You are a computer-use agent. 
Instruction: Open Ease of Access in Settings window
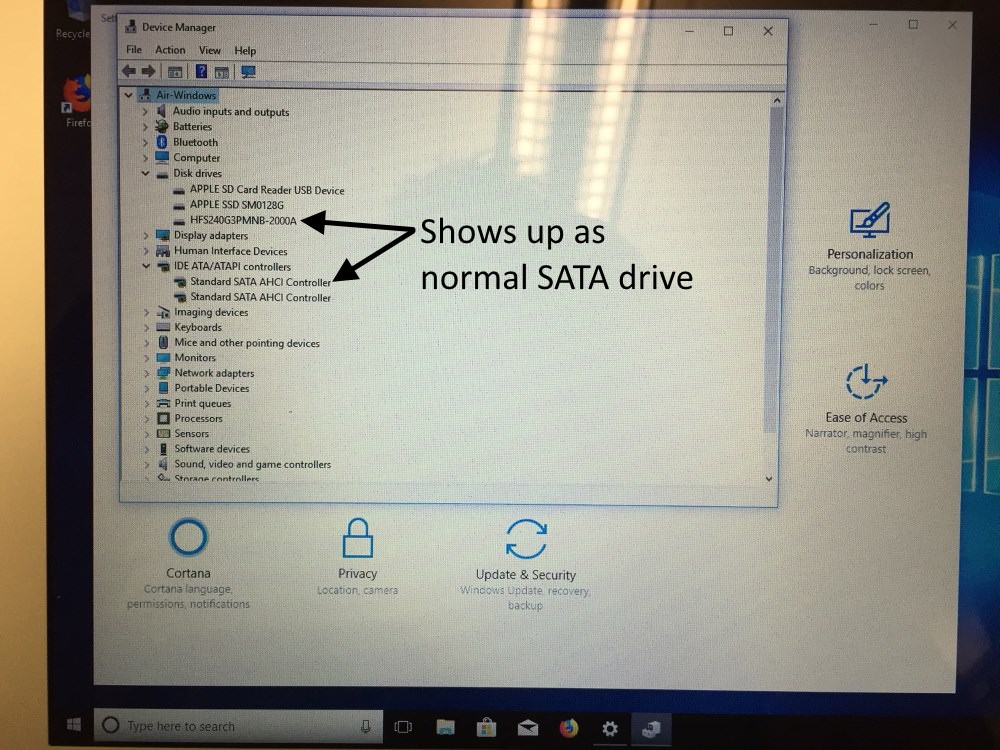click(x=866, y=409)
